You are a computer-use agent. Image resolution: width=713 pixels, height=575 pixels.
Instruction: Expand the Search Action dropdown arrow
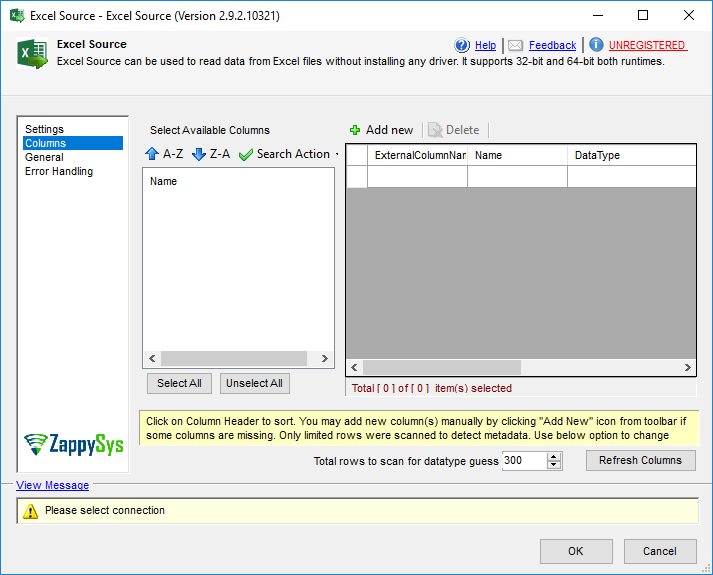pyautogui.click(x=337, y=155)
